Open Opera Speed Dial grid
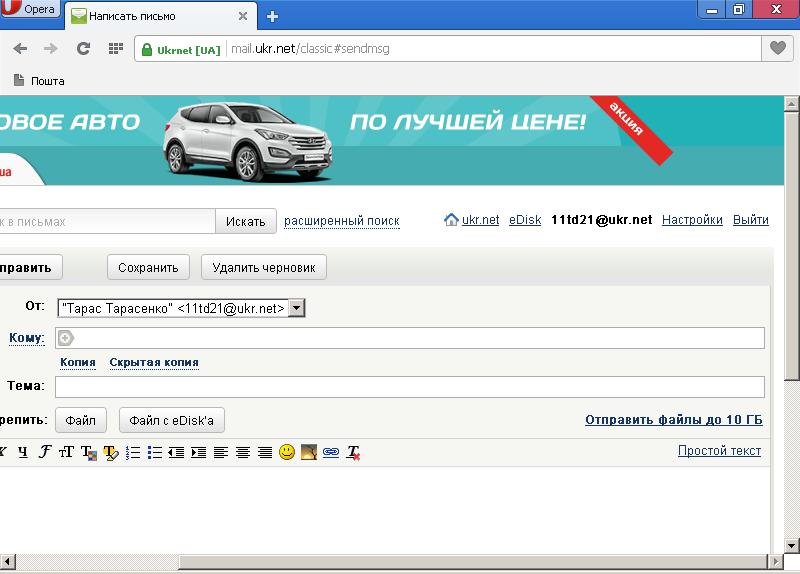This screenshot has width=800, height=574. click(116, 48)
